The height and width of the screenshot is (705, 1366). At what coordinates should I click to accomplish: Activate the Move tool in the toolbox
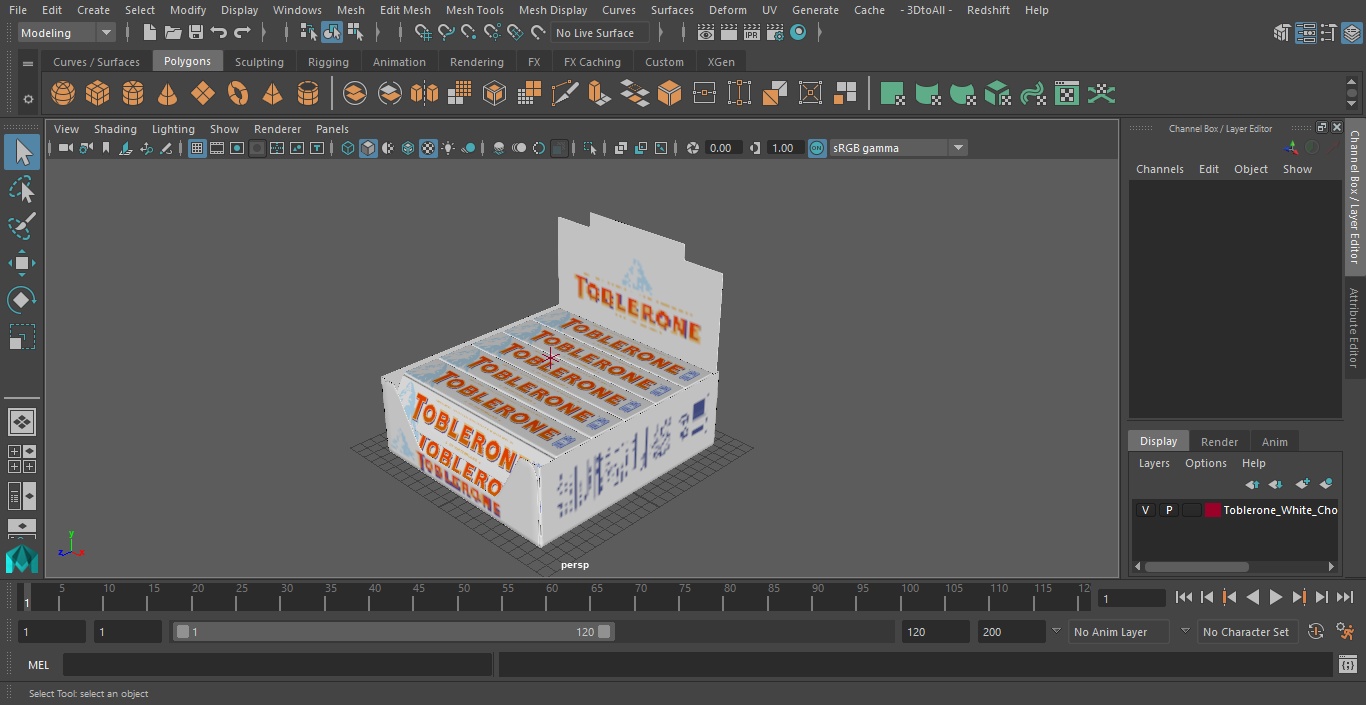coord(22,263)
